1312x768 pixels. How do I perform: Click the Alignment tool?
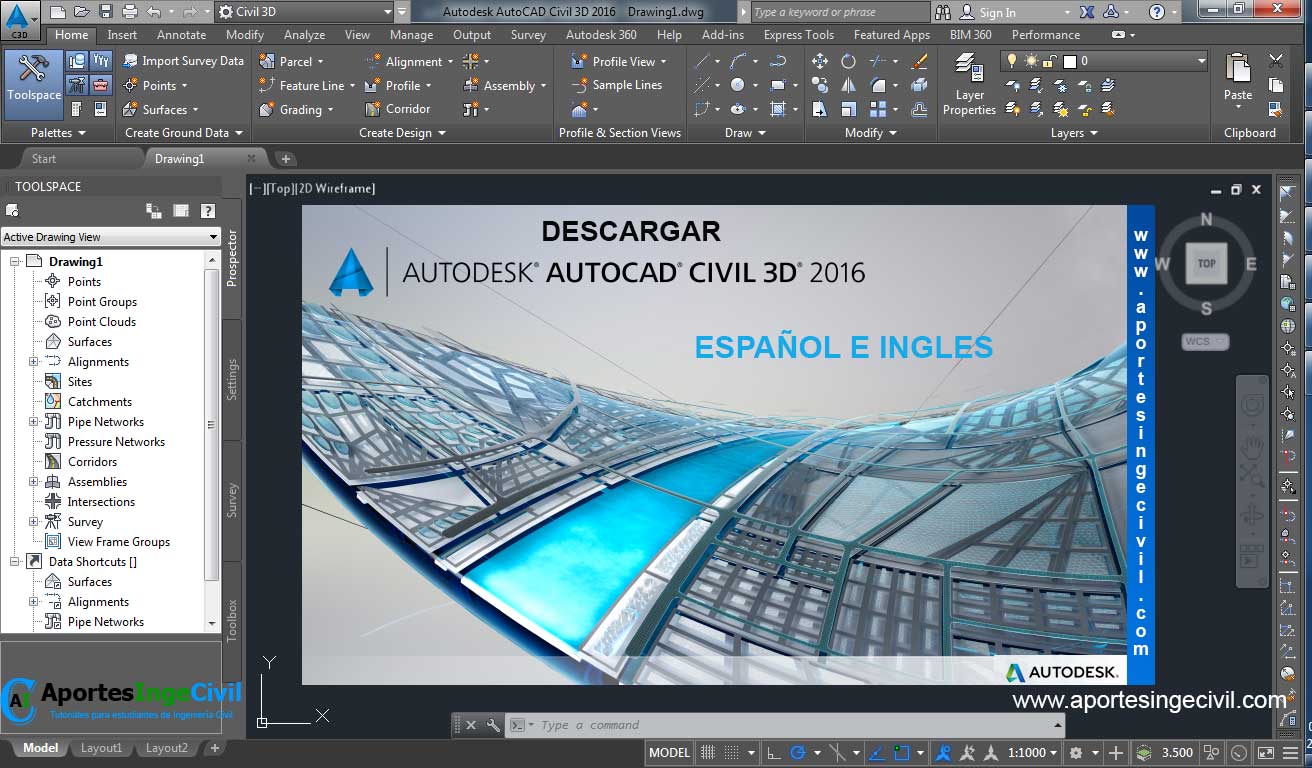click(409, 61)
